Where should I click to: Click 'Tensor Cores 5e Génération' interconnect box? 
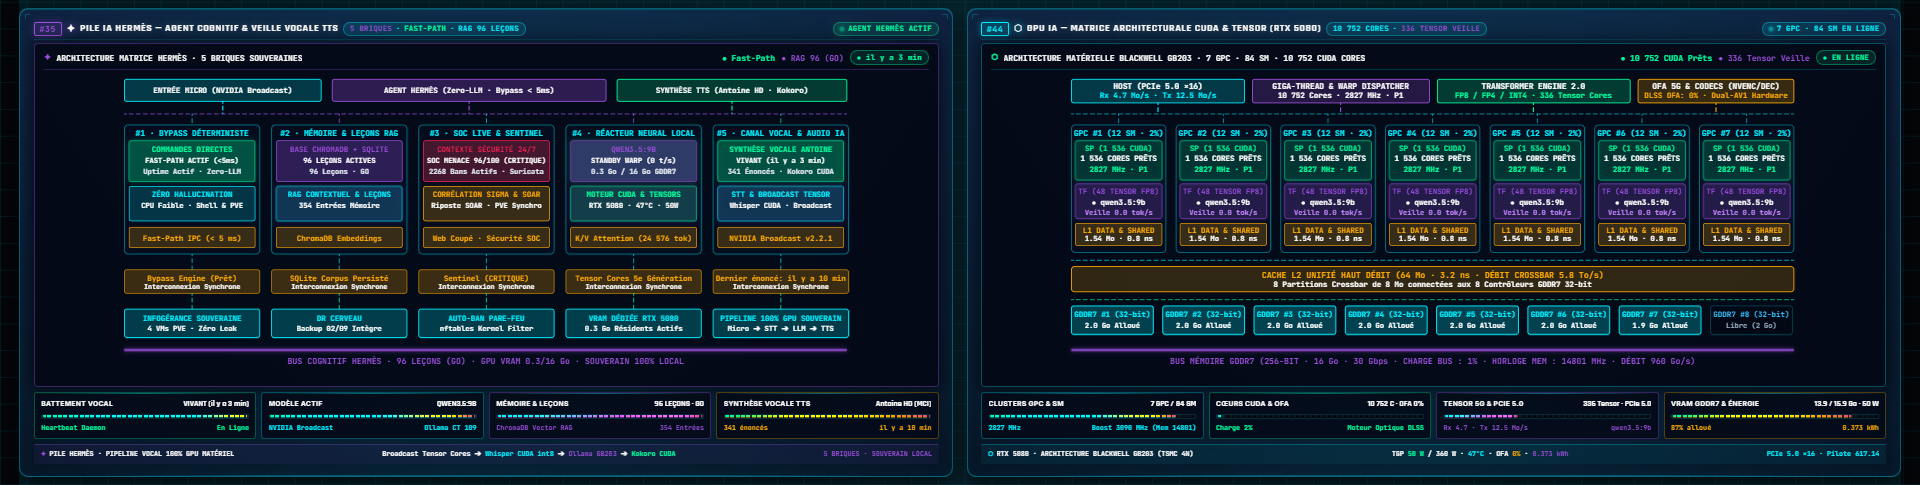[x=633, y=282]
